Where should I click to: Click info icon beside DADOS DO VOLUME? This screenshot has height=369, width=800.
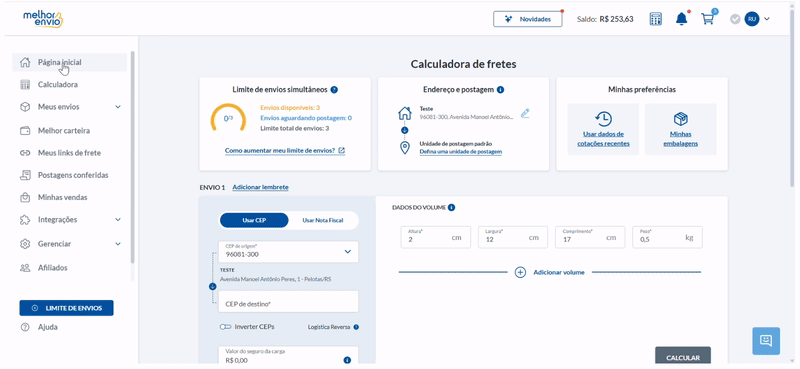(452, 208)
